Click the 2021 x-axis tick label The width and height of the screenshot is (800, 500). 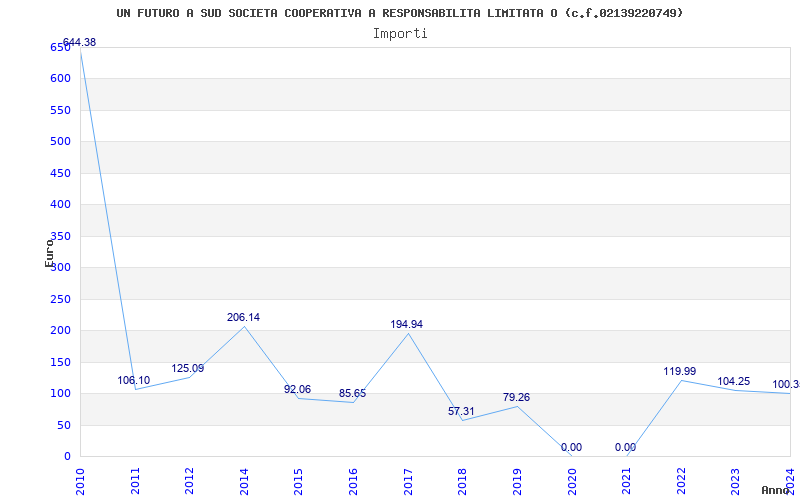click(627, 481)
